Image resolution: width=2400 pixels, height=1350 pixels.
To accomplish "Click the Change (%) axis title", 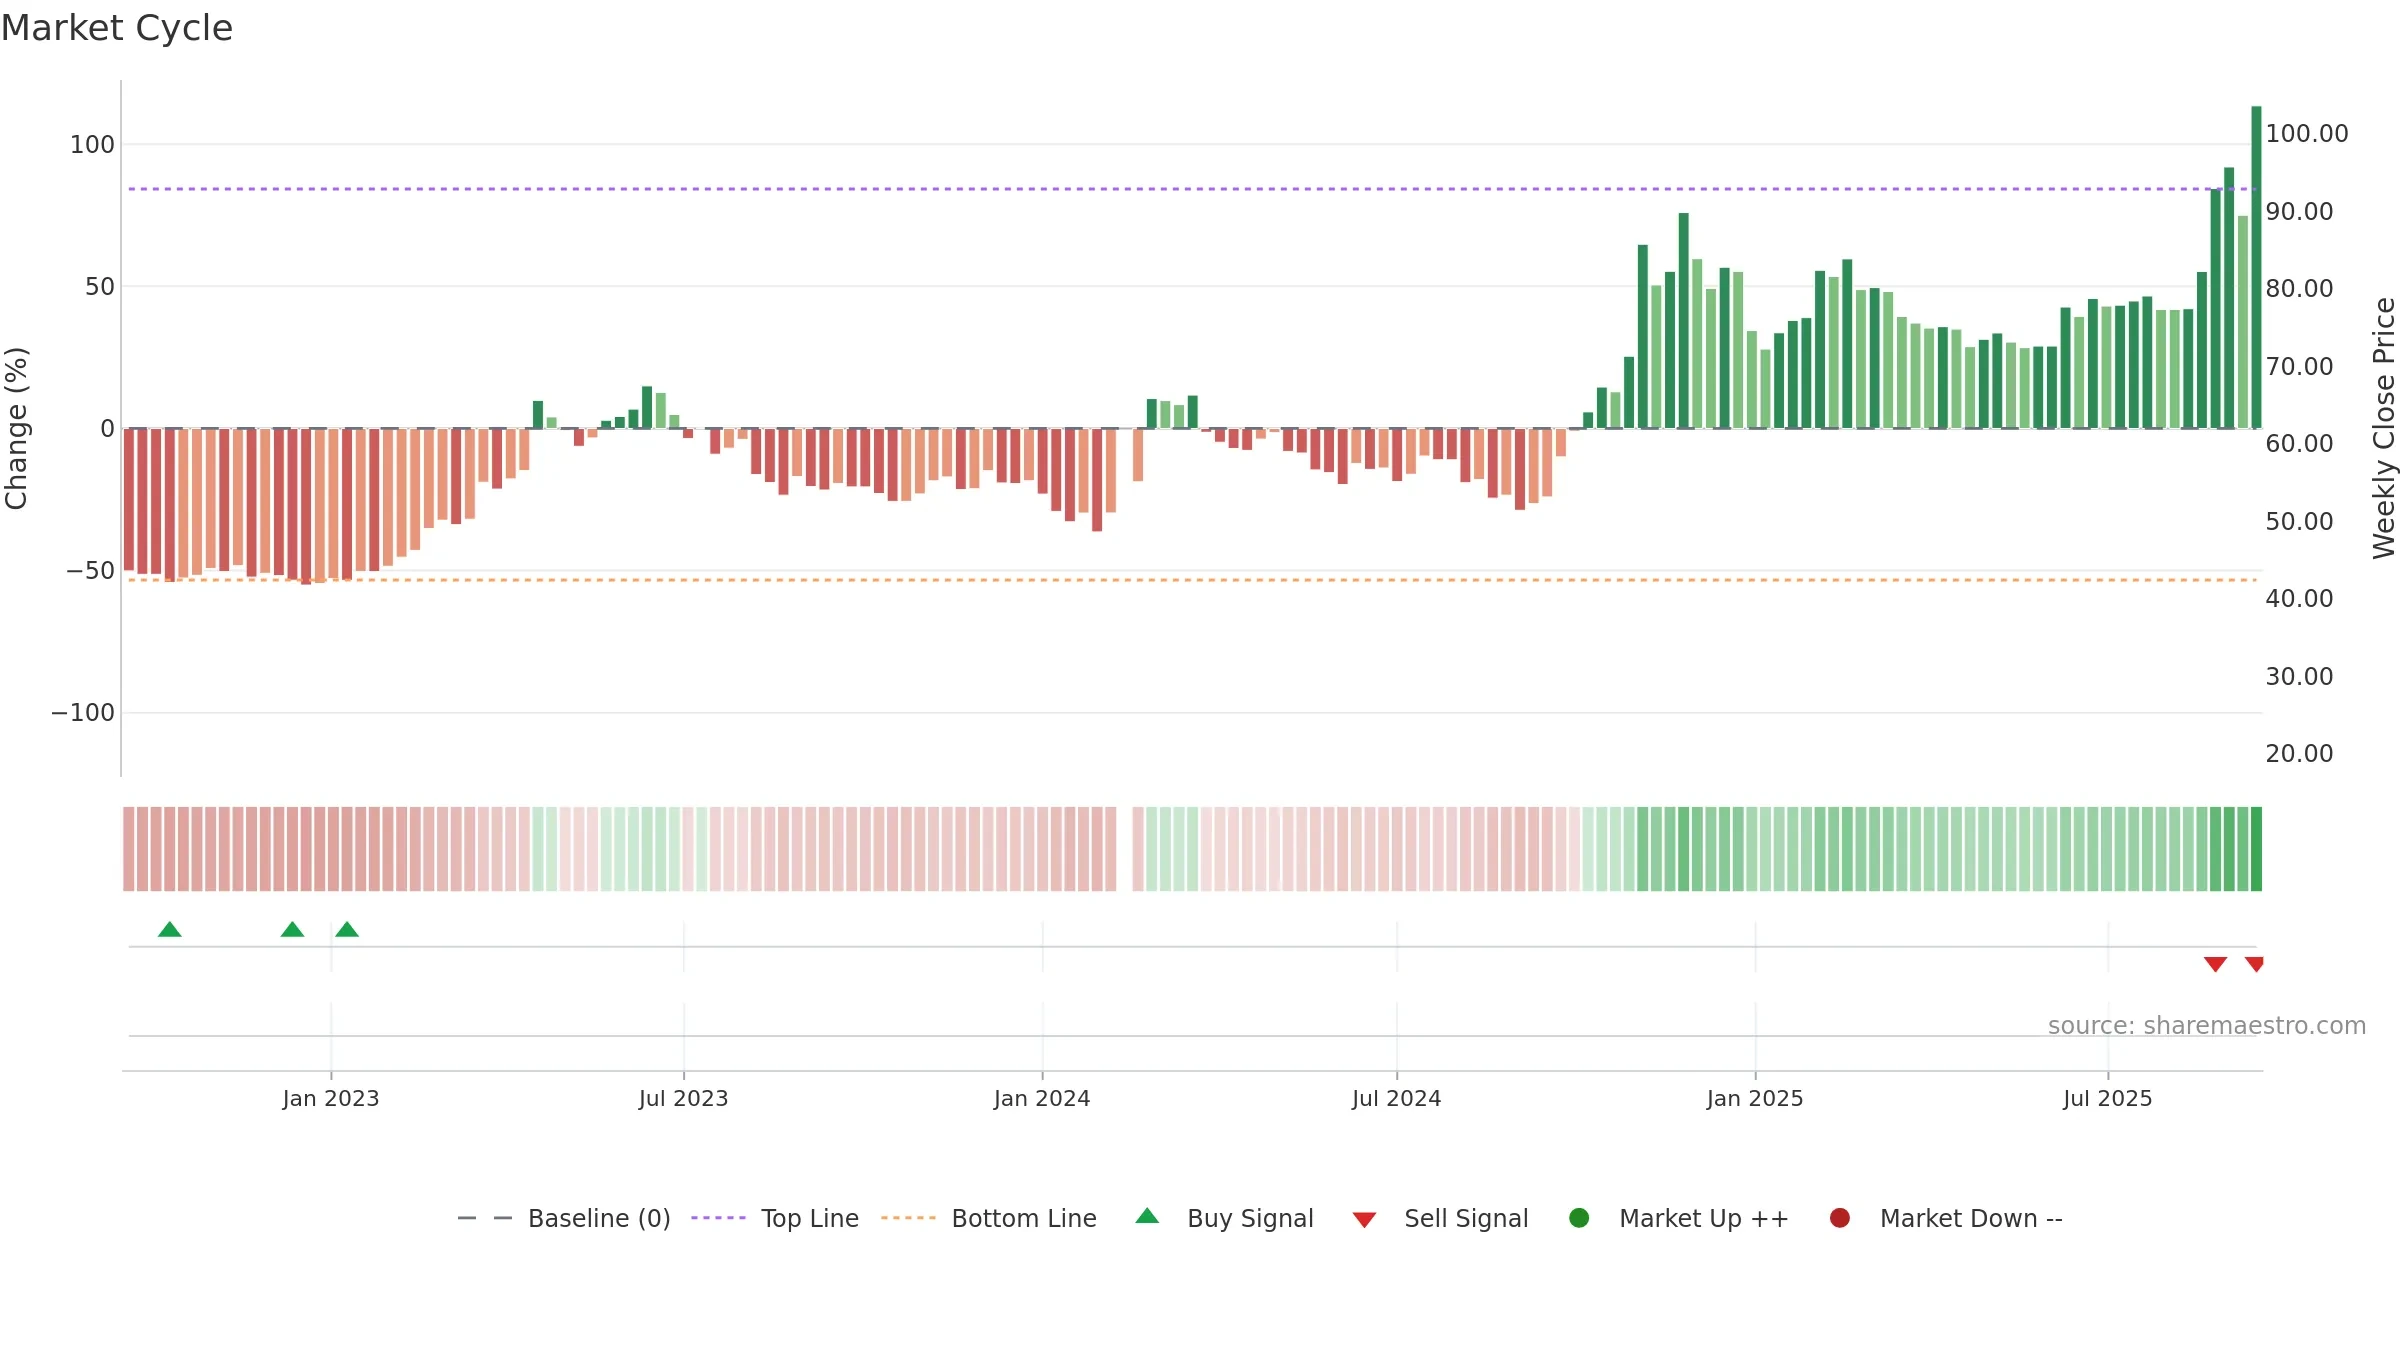I will [x=17, y=428].
